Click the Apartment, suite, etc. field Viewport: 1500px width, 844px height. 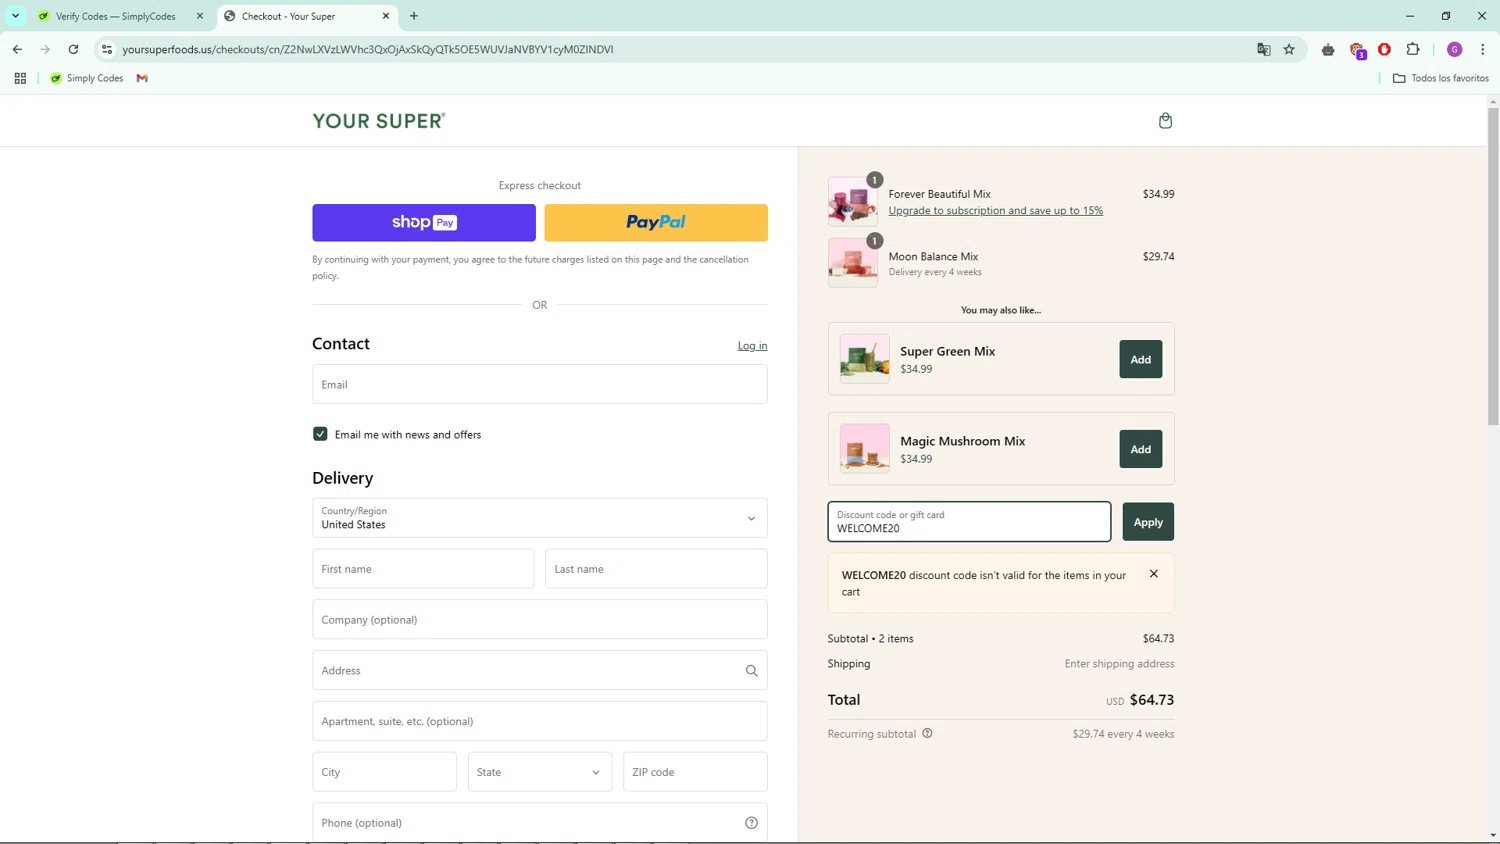point(540,721)
